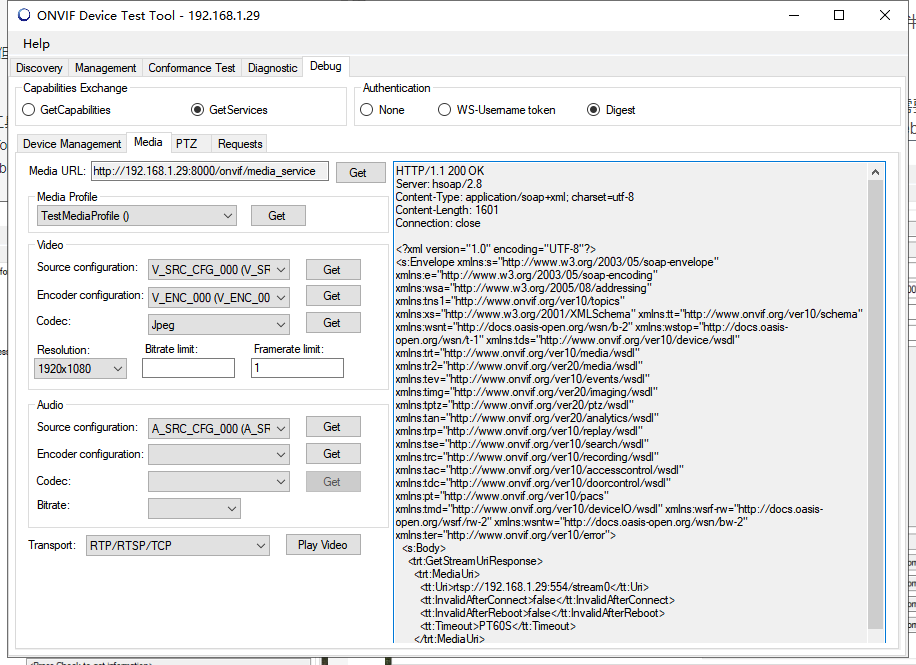Screen dimensions: 916x665
Task: Expand video Encoder configuration dropdown
Action: coord(219,297)
